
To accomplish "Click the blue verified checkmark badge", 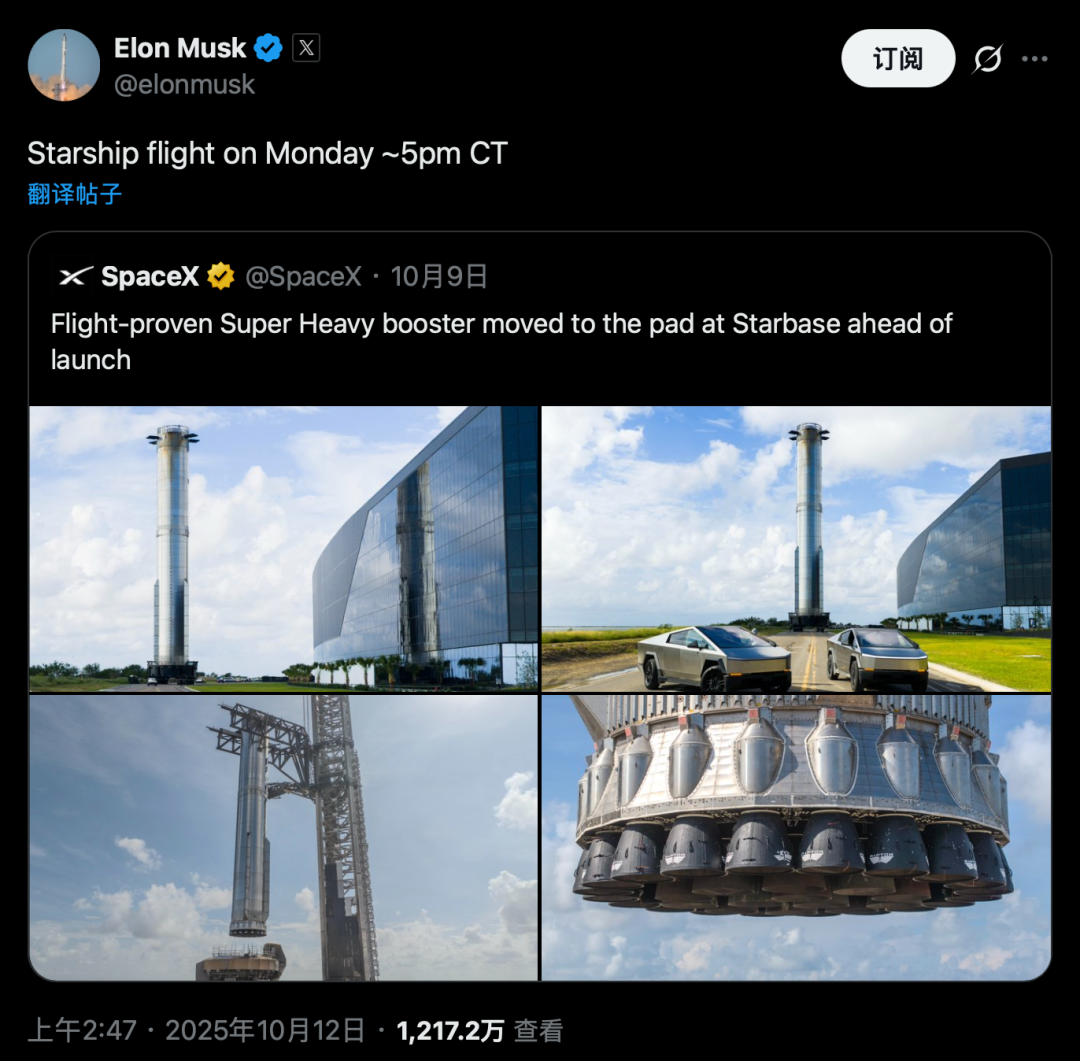I will [x=268, y=47].
